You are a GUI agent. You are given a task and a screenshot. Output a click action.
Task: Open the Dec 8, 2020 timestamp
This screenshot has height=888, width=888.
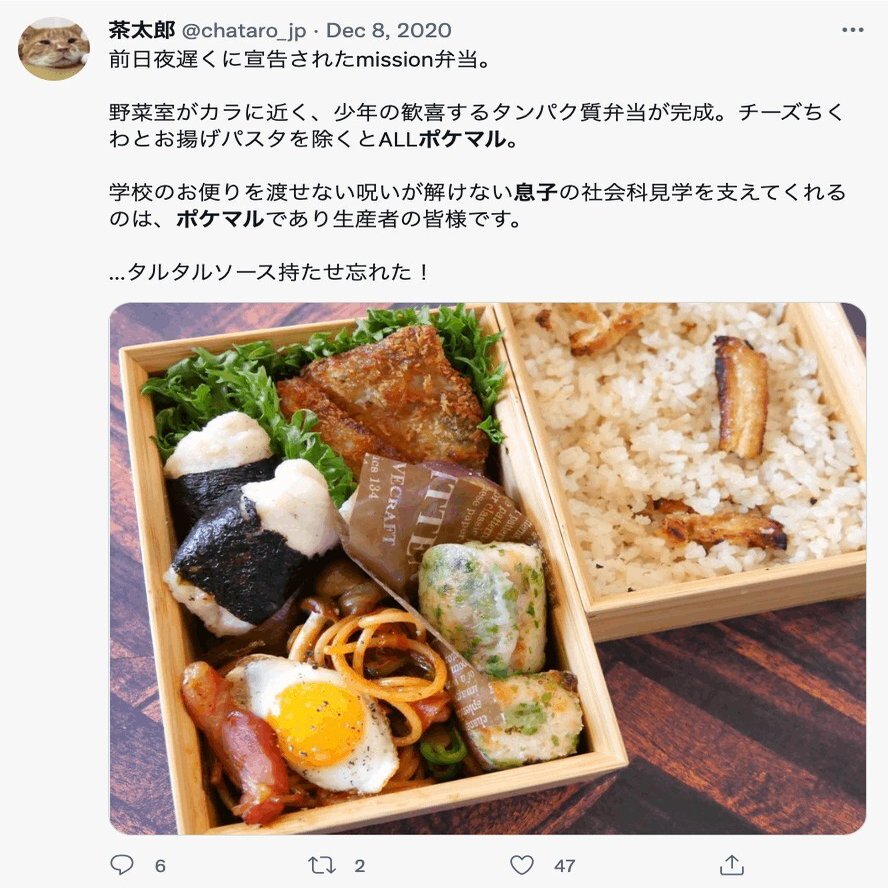pos(388,30)
